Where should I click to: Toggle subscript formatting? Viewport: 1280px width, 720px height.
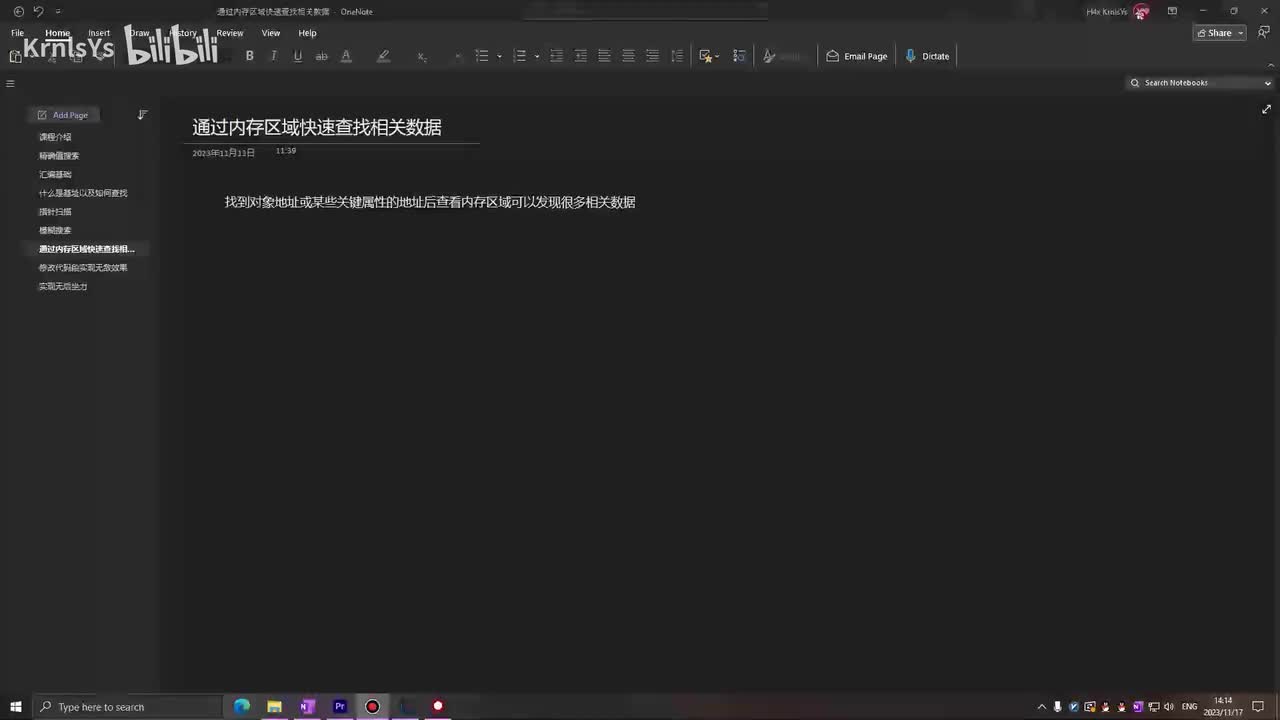422,57
